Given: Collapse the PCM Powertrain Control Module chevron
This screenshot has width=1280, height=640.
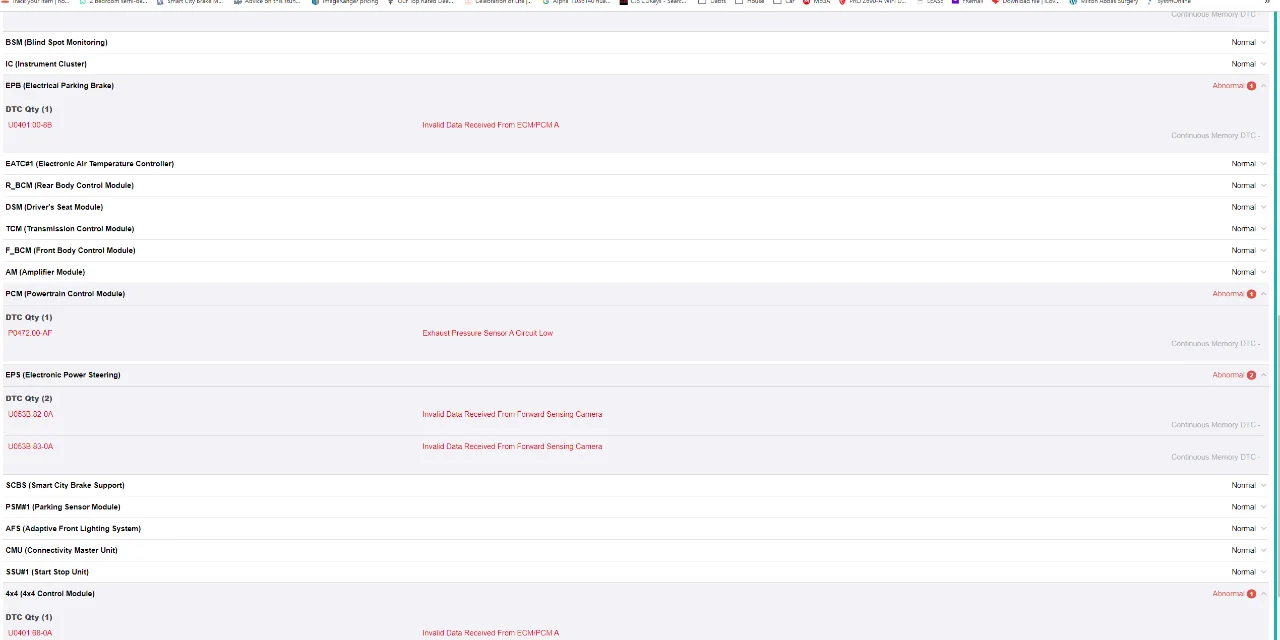Looking at the screenshot, I should click(x=1263, y=294).
